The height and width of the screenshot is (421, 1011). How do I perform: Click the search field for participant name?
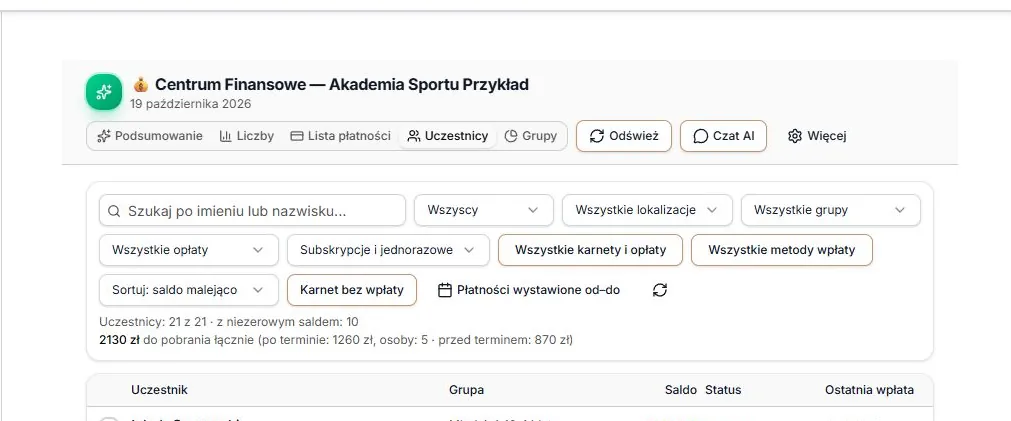pyautogui.click(x=252, y=211)
